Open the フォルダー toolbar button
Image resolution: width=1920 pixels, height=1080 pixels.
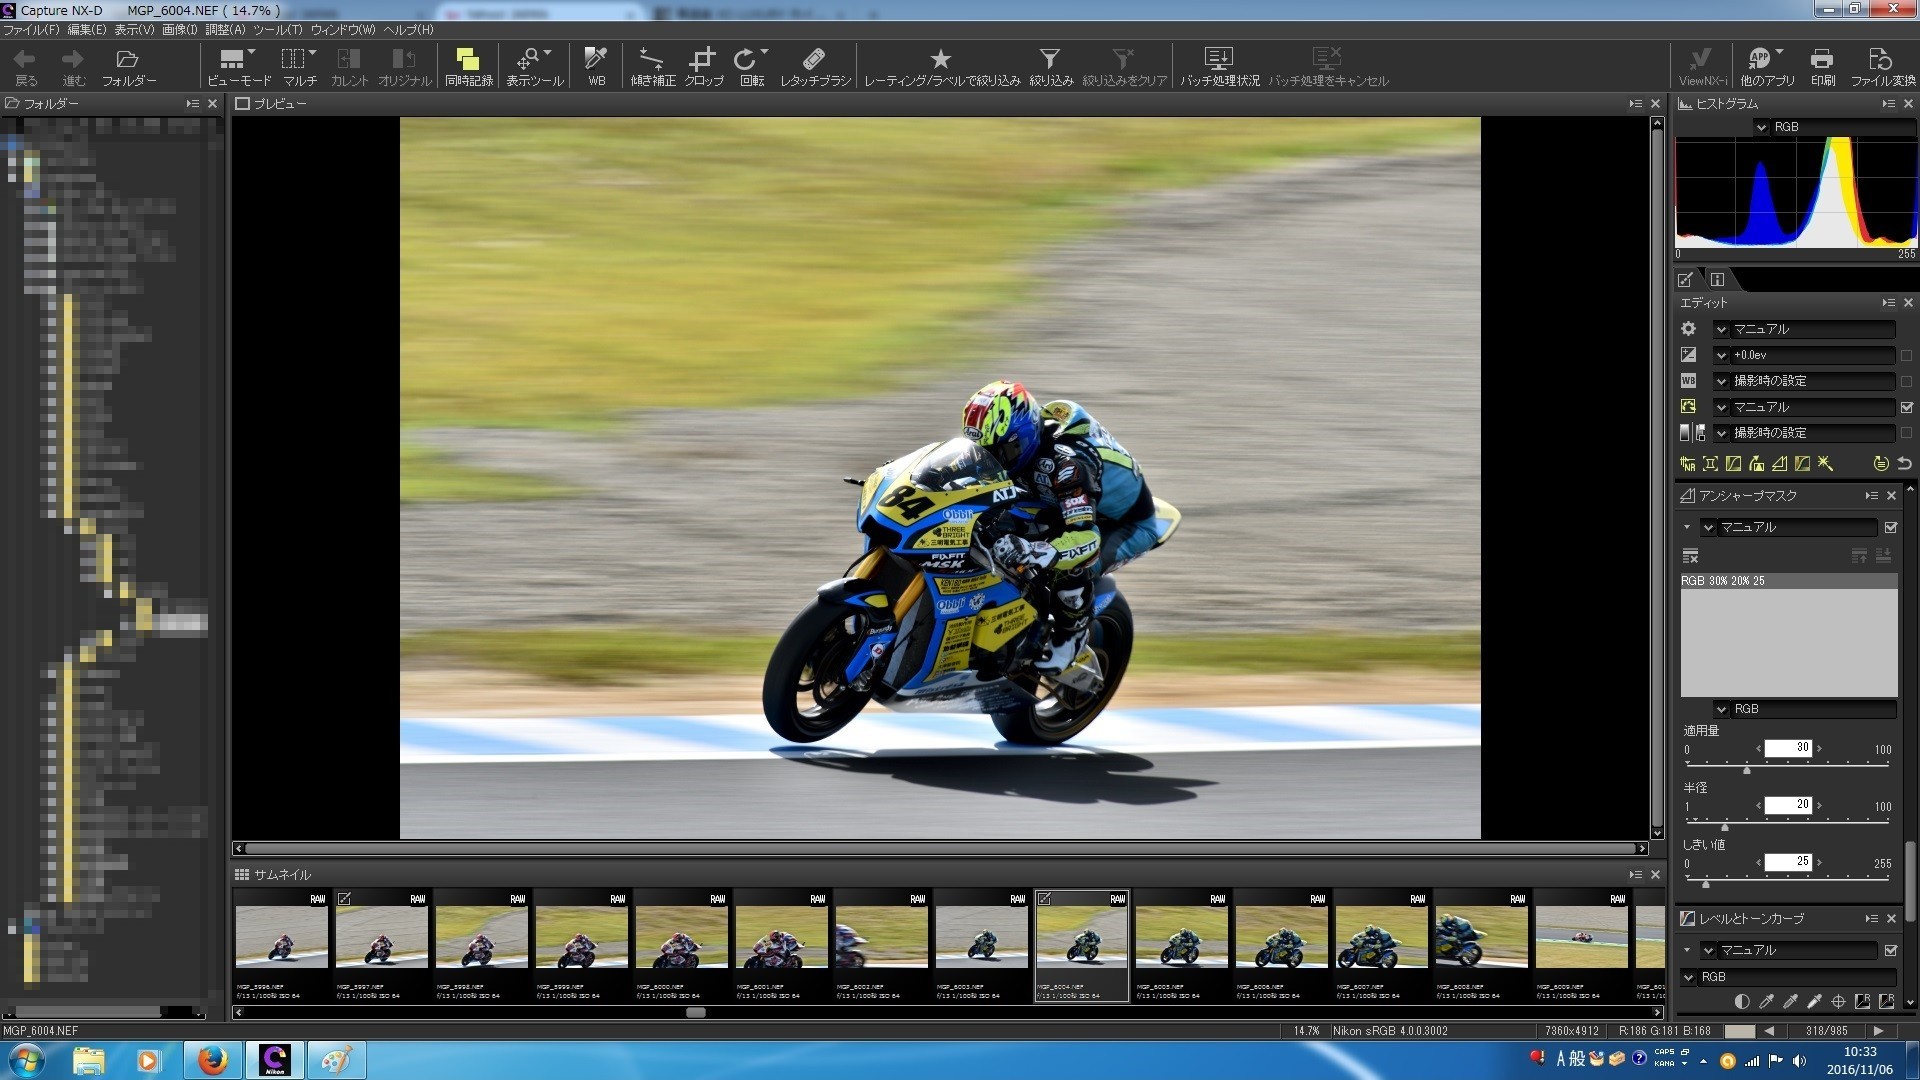128,66
